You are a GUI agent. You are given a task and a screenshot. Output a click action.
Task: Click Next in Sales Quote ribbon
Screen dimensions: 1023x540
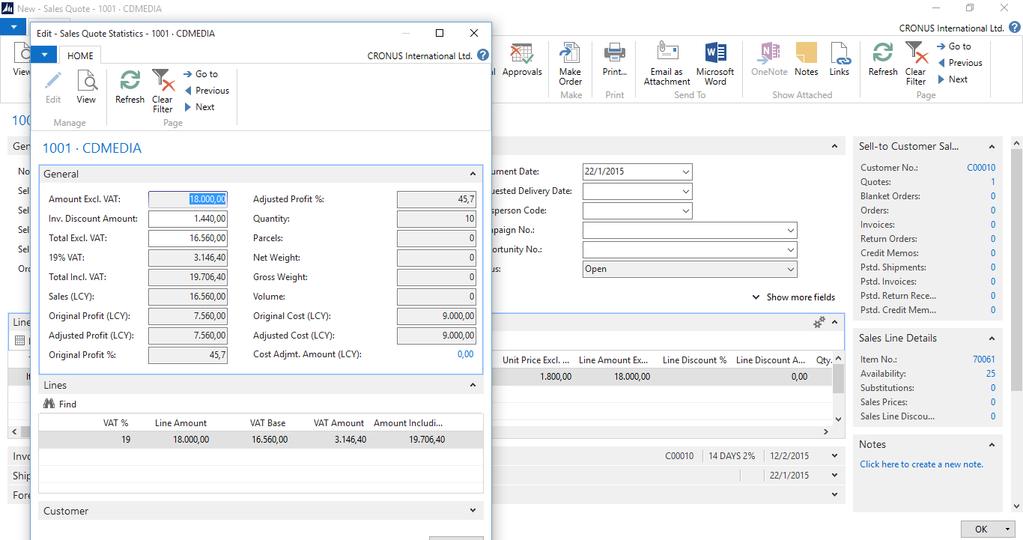[x=953, y=79]
